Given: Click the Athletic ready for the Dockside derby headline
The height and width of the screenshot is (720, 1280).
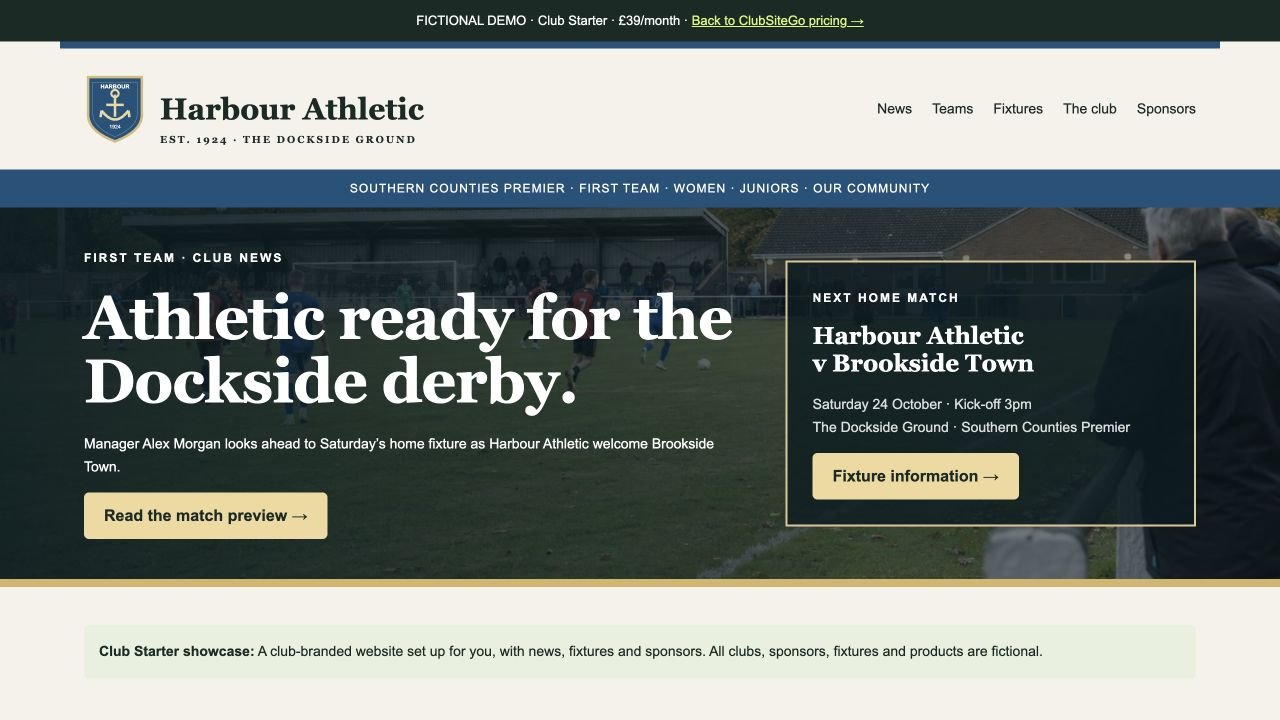Looking at the screenshot, I should point(408,350).
